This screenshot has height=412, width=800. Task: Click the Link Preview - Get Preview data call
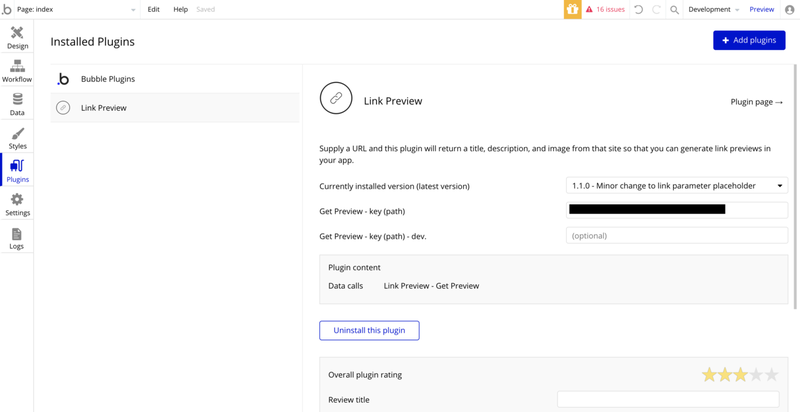tap(431, 286)
